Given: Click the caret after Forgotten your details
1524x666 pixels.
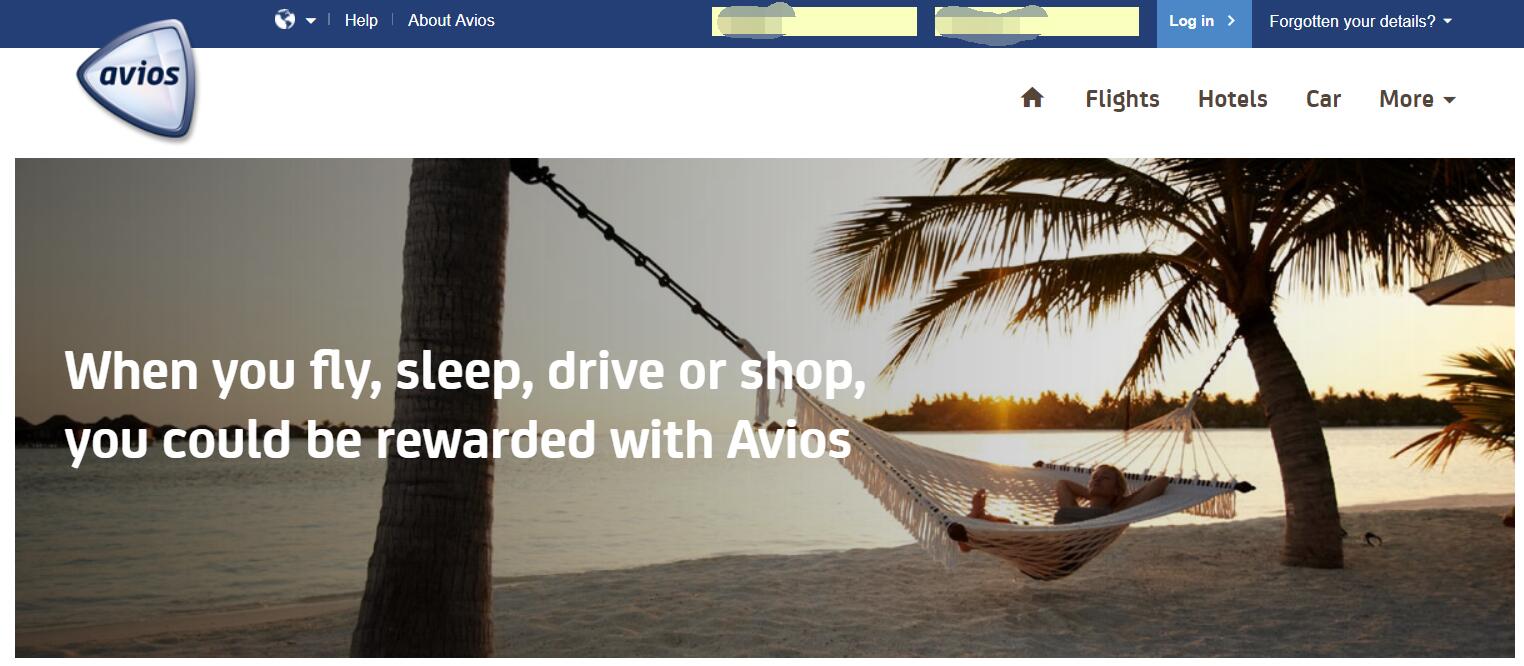Looking at the screenshot, I should 1447,21.
